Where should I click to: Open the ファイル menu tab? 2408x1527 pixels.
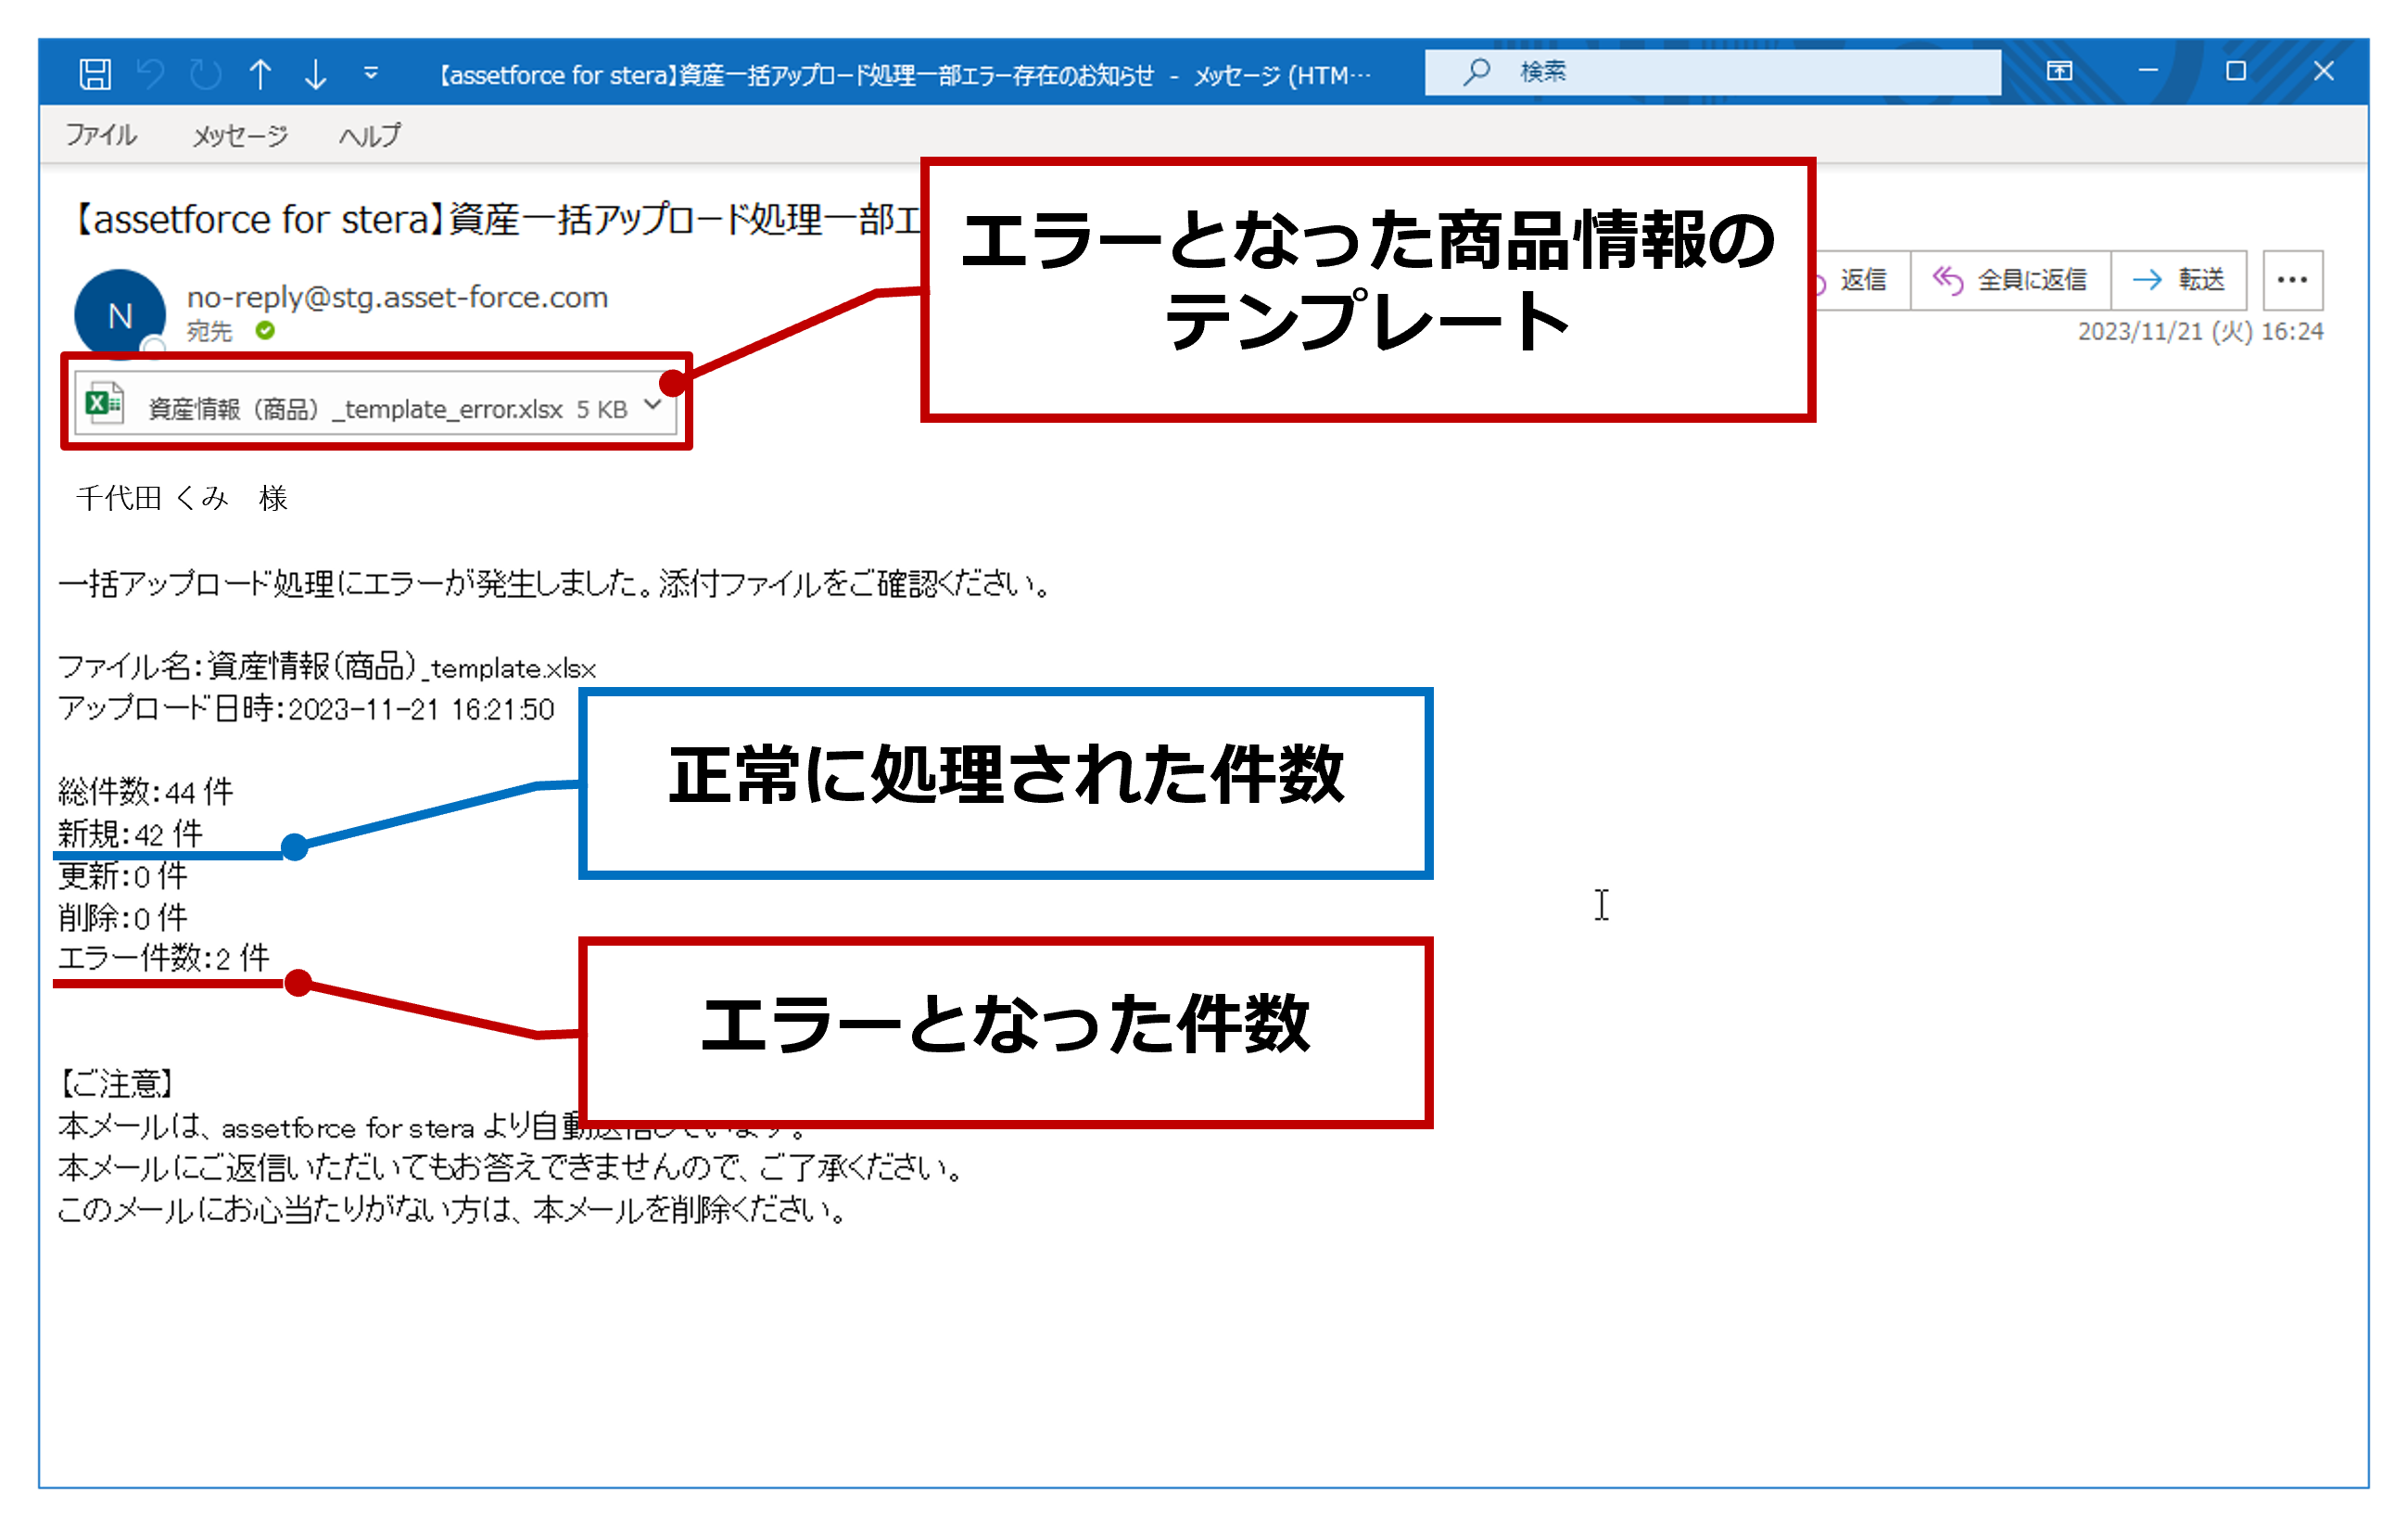101,135
